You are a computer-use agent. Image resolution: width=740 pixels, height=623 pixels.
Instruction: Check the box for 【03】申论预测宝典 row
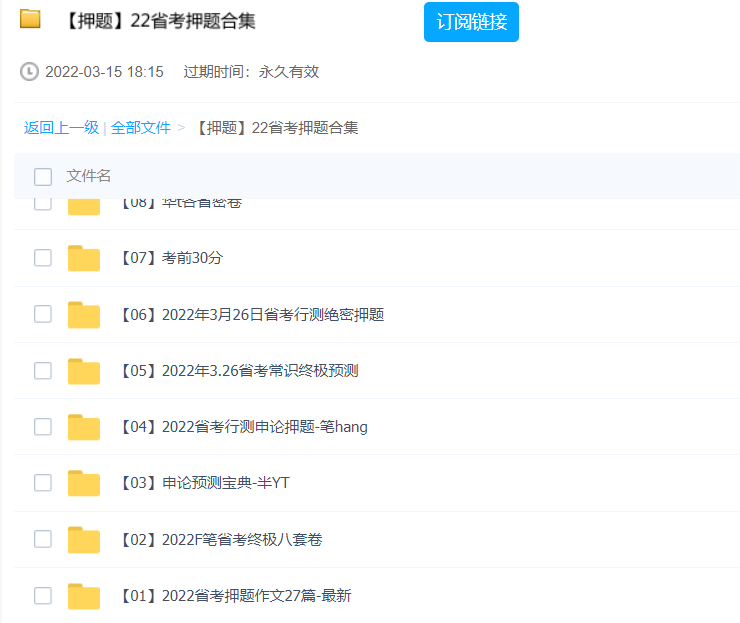(43, 483)
